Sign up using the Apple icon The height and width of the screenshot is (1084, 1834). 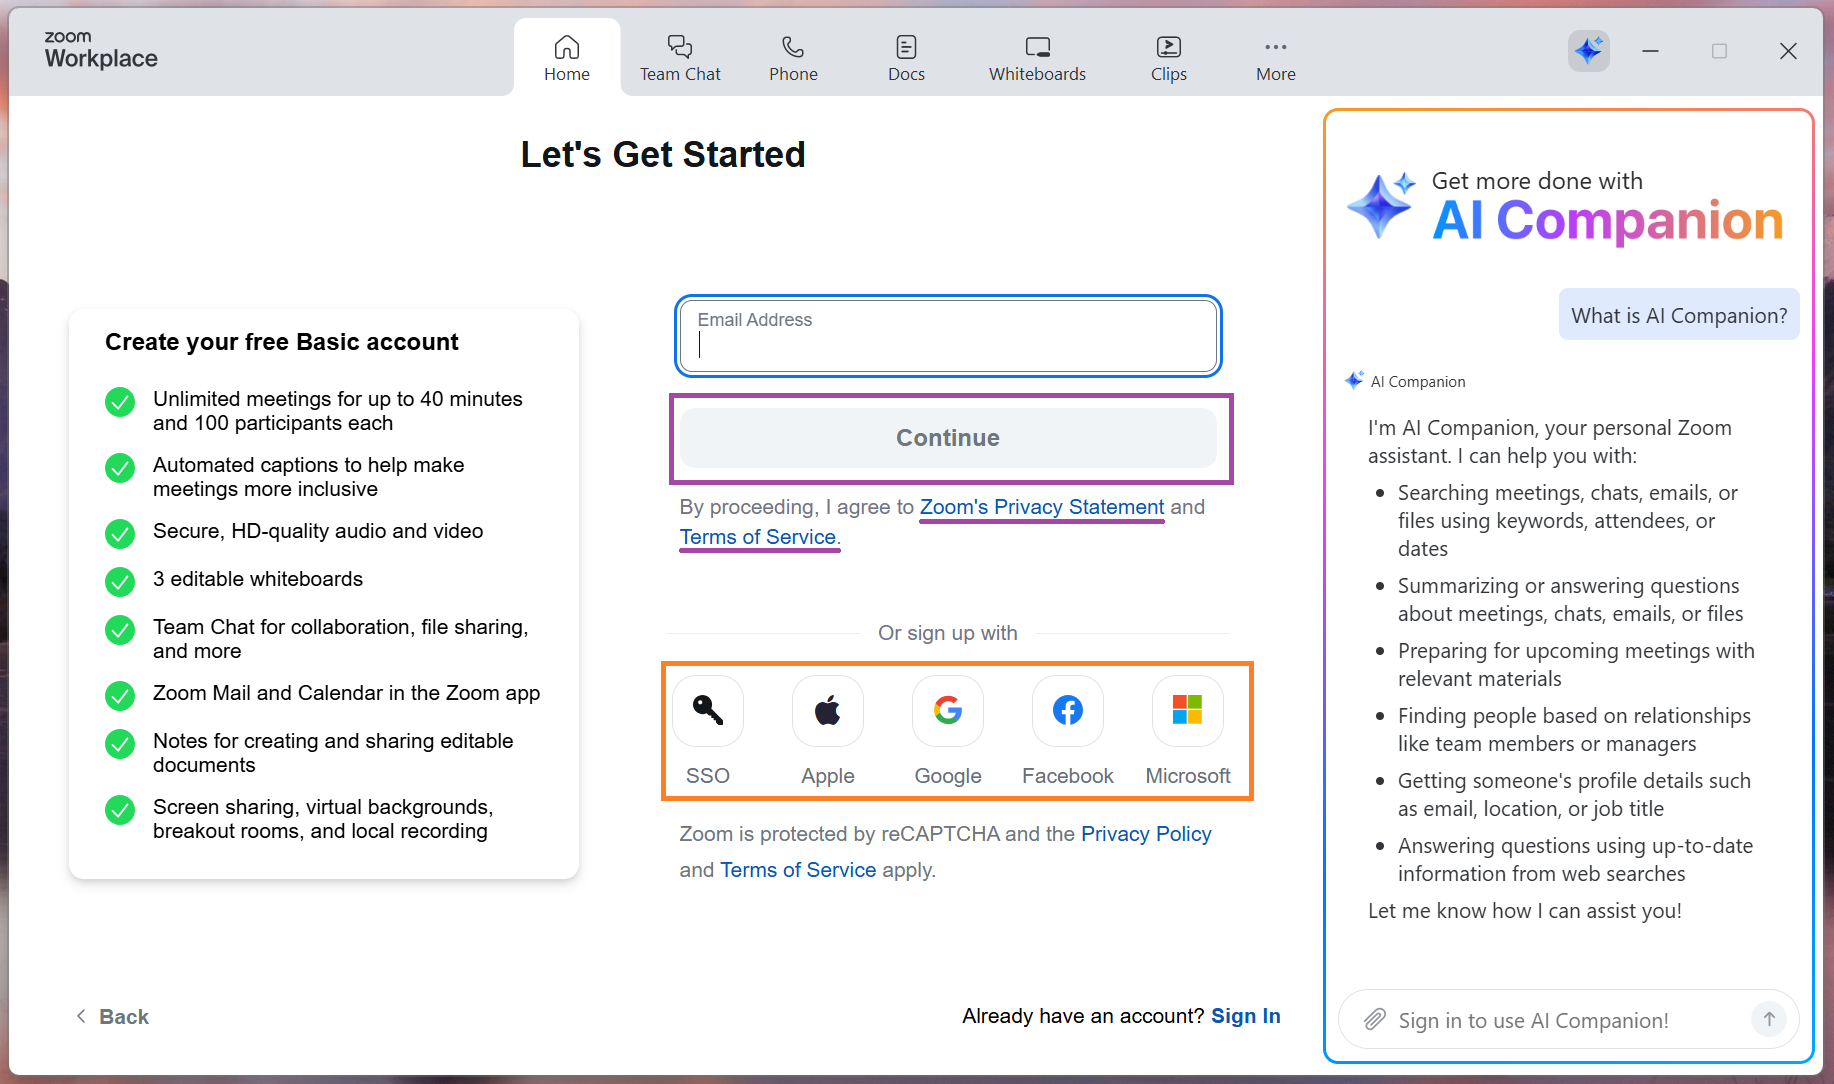(828, 711)
